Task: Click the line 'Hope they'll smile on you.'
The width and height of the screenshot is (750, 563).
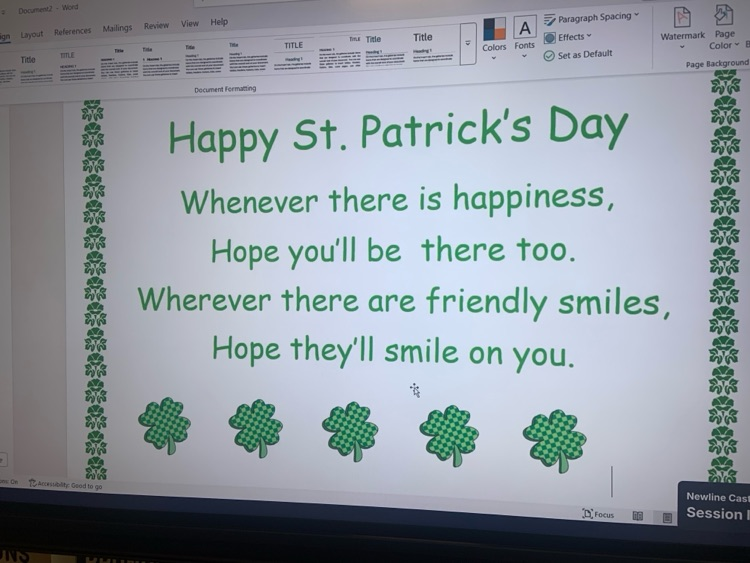Action: pyautogui.click(x=393, y=352)
